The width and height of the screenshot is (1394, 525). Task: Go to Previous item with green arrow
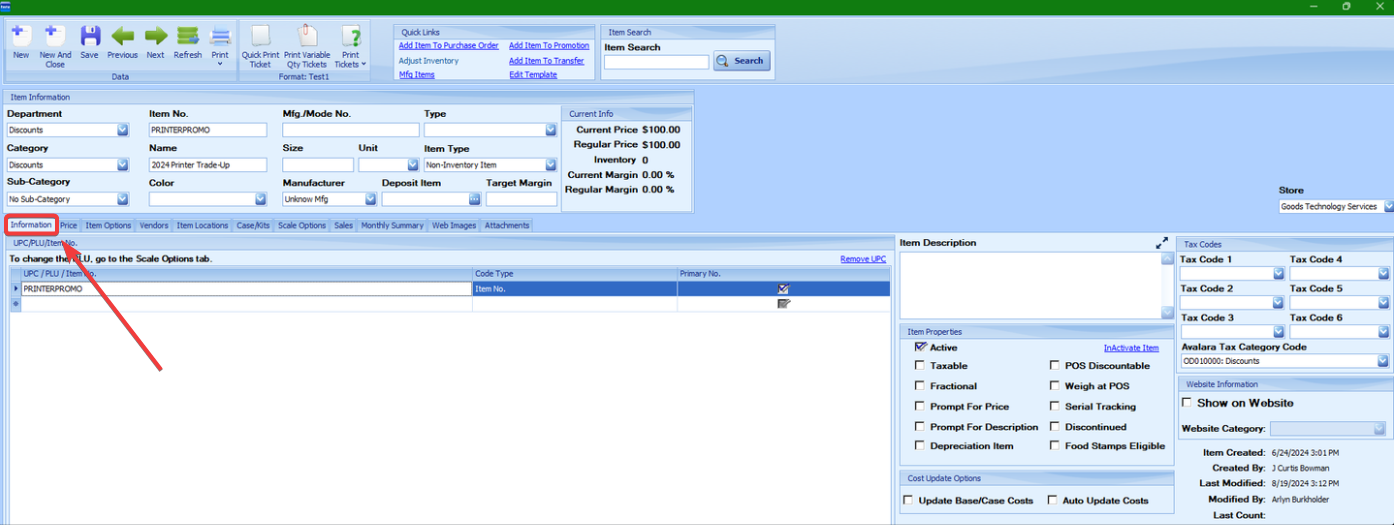point(122,38)
